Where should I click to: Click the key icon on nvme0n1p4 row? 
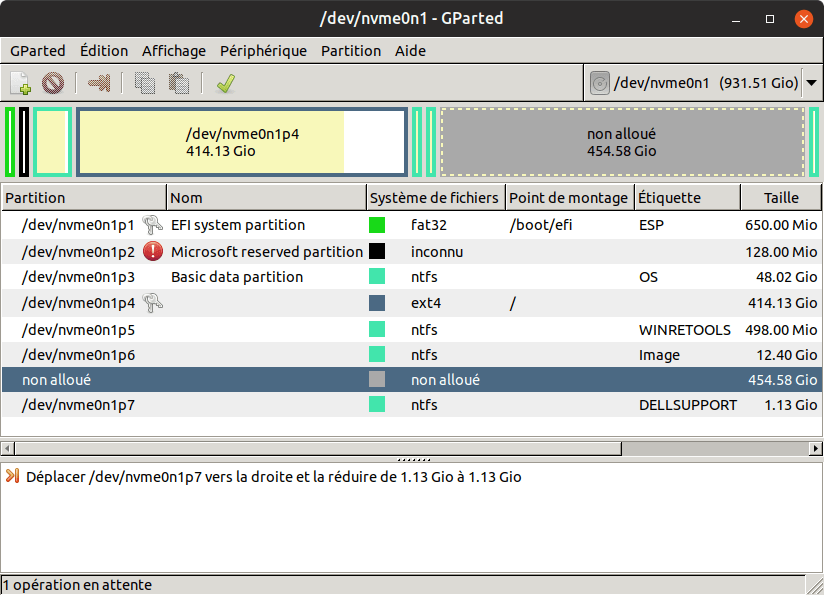(152, 302)
